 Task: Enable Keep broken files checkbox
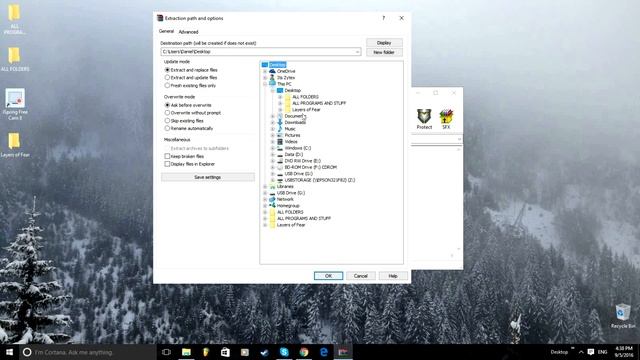pyautogui.click(x=167, y=156)
